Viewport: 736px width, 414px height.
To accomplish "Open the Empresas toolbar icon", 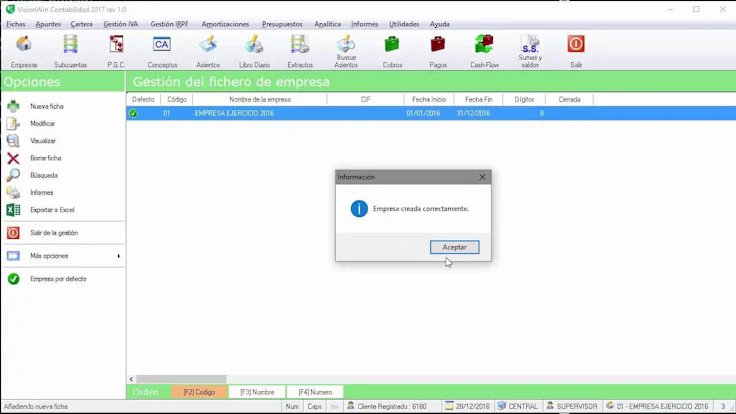I will tap(23, 51).
